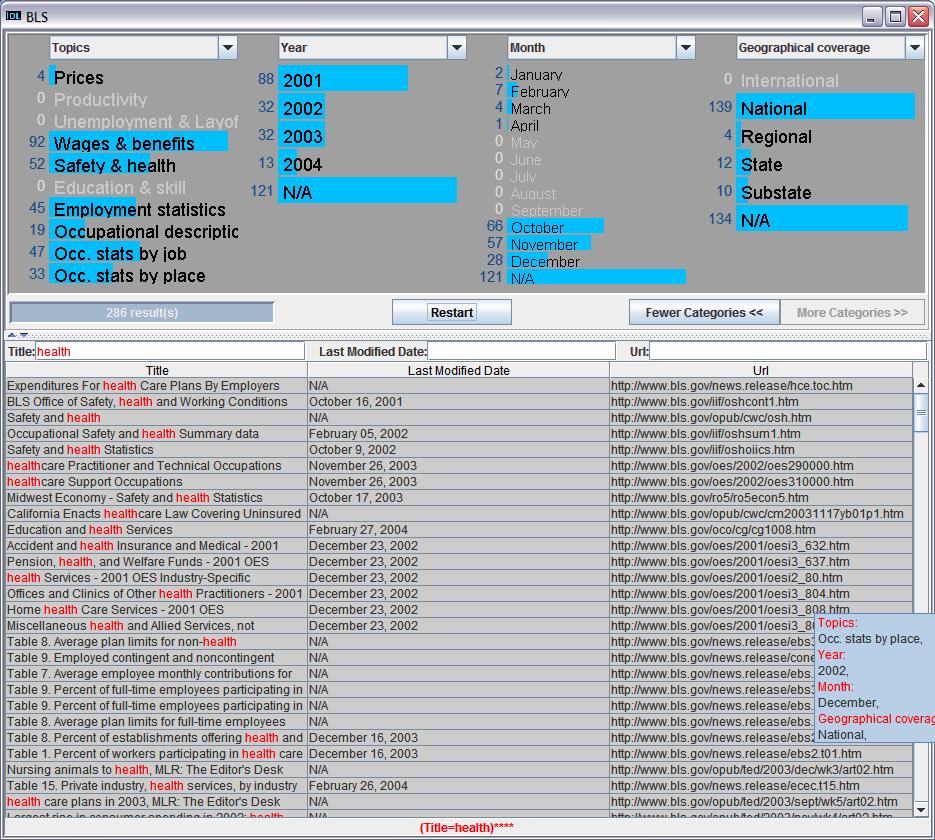
Task: Sort by Last Modified Date column header
Action: (x=458, y=371)
